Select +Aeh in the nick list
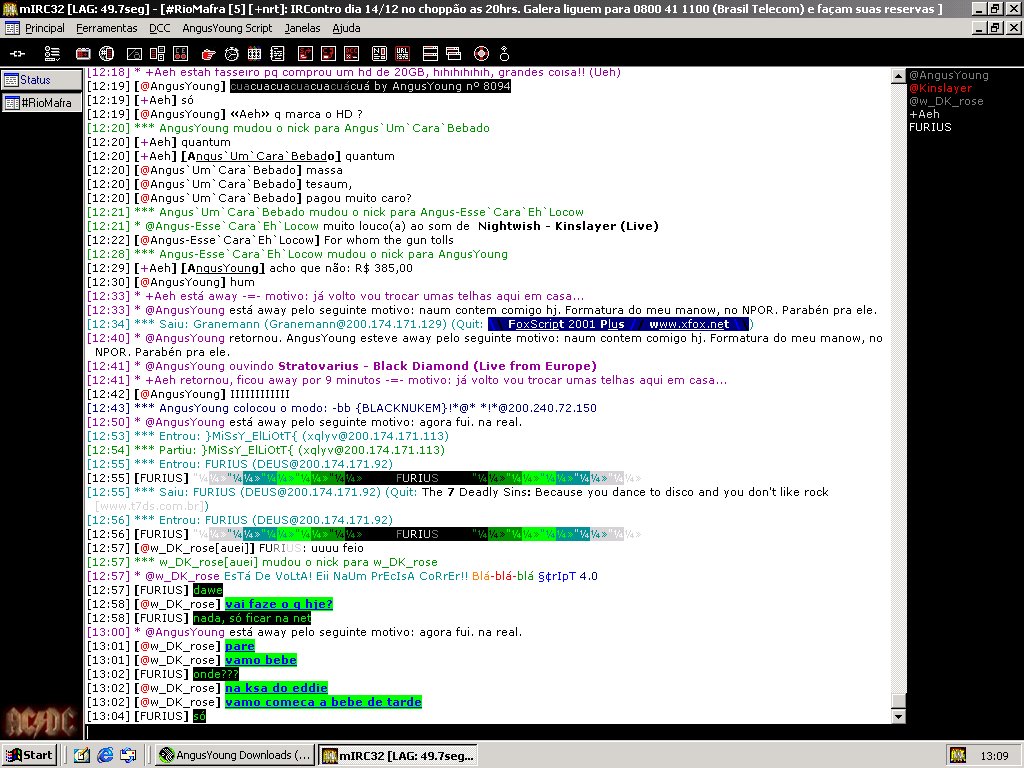The width and height of the screenshot is (1024, 768). point(924,114)
